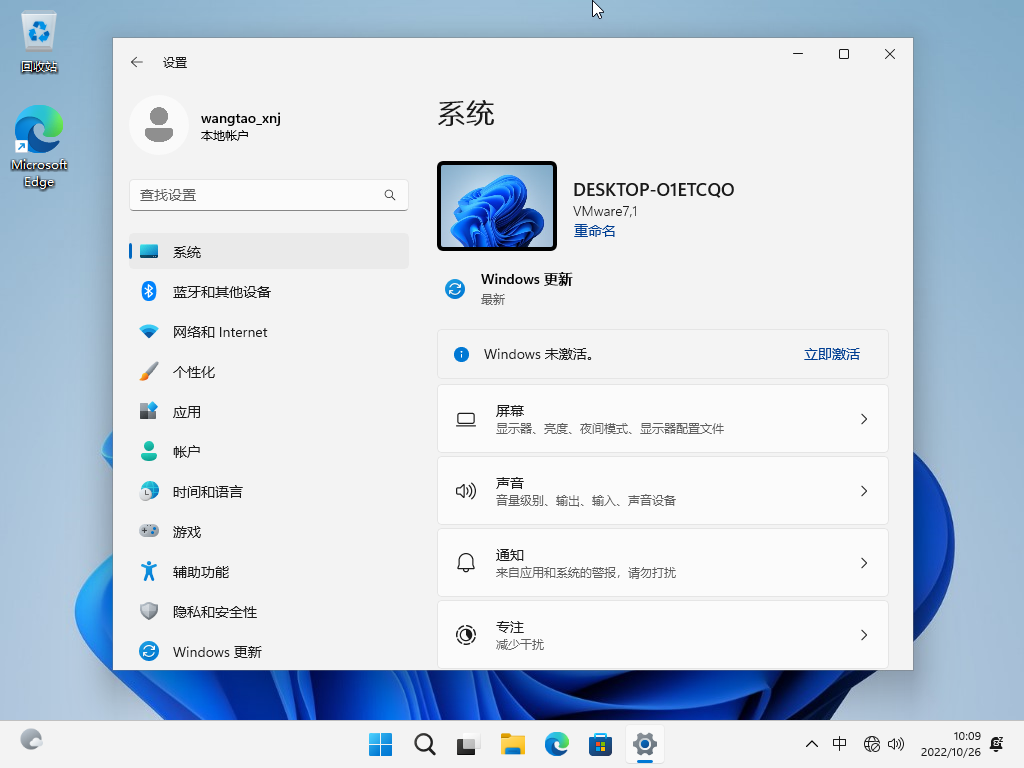Open the Windows Start menu
Viewport: 1024px width, 768px height.
point(380,744)
